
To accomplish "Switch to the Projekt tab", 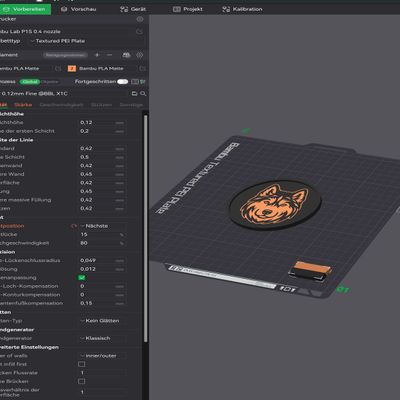I will coord(188,9).
